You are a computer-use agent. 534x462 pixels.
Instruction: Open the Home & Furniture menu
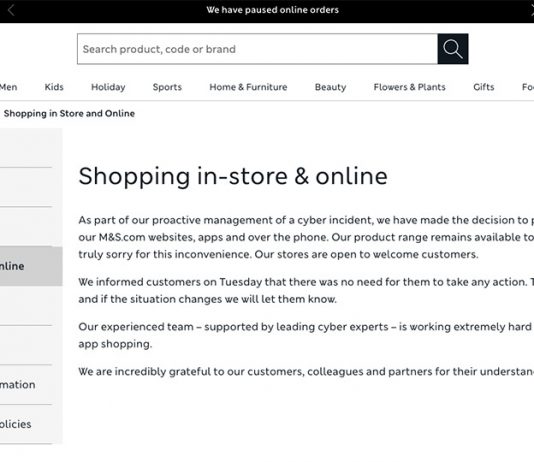pyautogui.click(x=248, y=87)
